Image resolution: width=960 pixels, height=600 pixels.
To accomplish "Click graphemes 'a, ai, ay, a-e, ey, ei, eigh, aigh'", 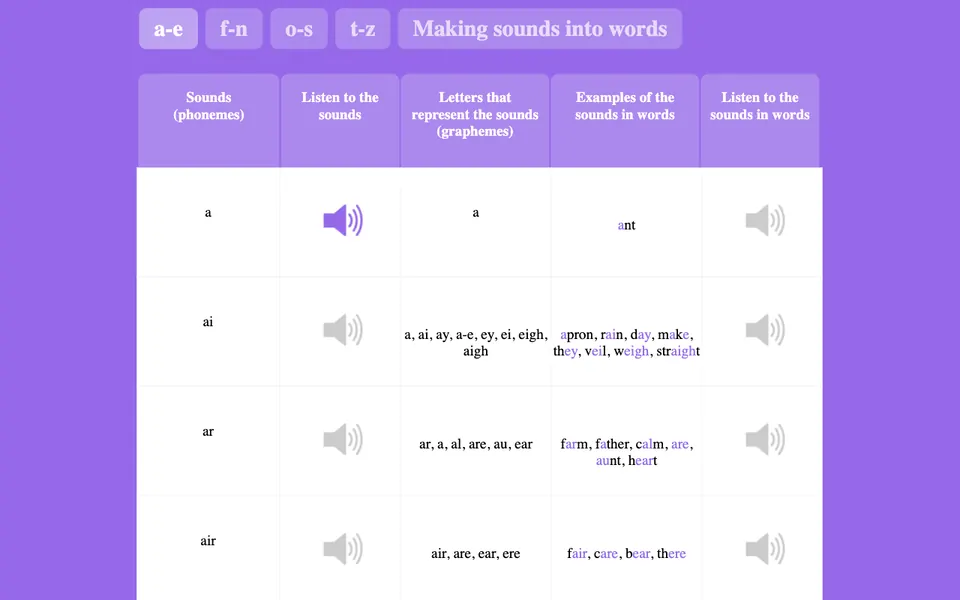I will pyautogui.click(x=476, y=343).
